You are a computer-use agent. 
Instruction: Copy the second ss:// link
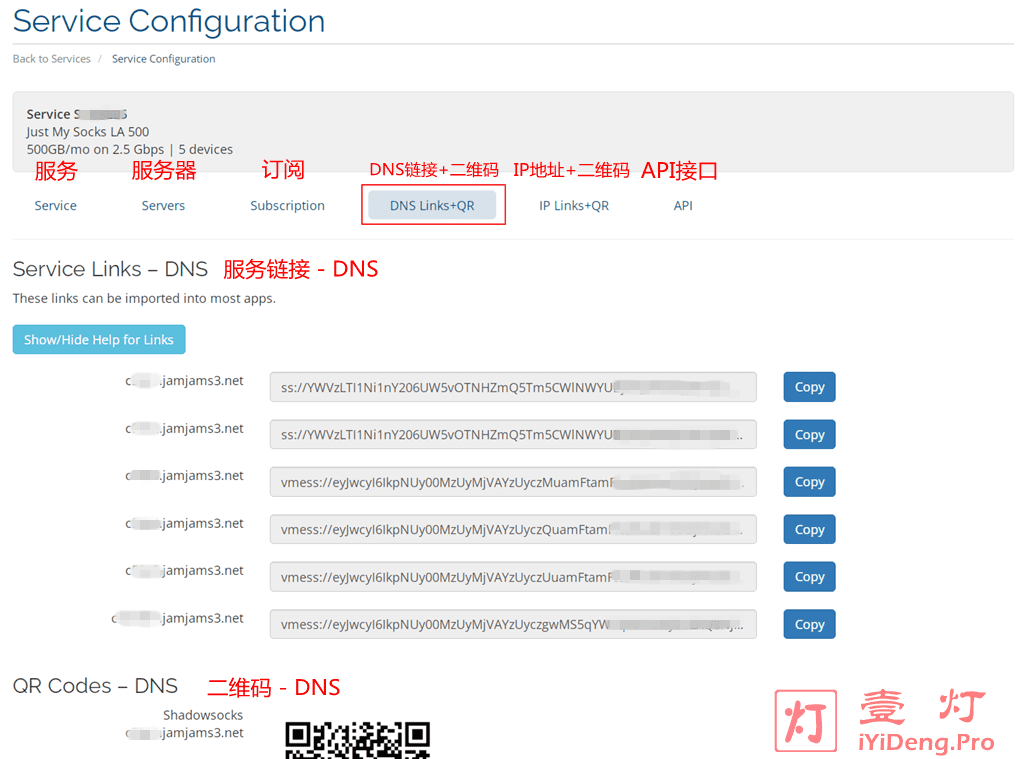pos(809,434)
